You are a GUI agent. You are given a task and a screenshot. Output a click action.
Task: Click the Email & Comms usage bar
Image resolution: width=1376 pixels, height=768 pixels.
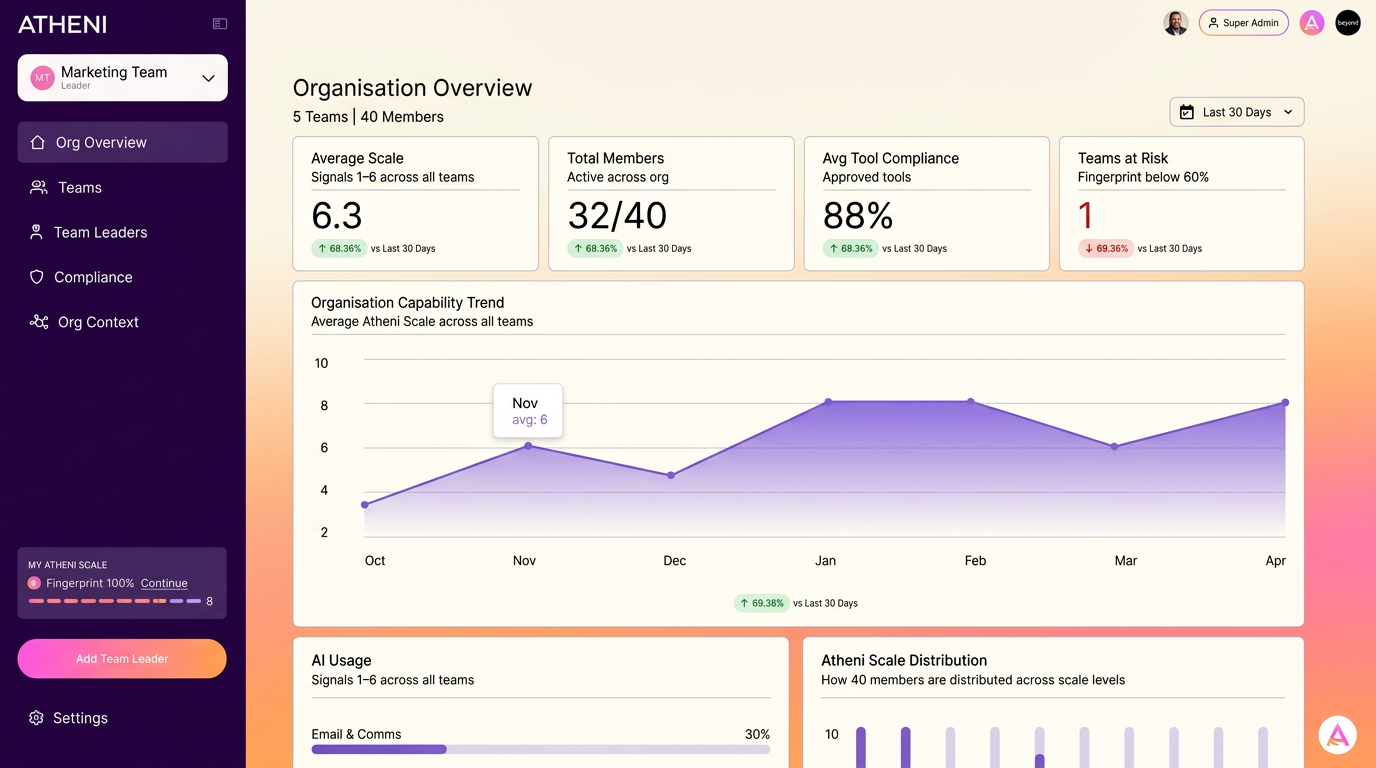click(541, 749)
